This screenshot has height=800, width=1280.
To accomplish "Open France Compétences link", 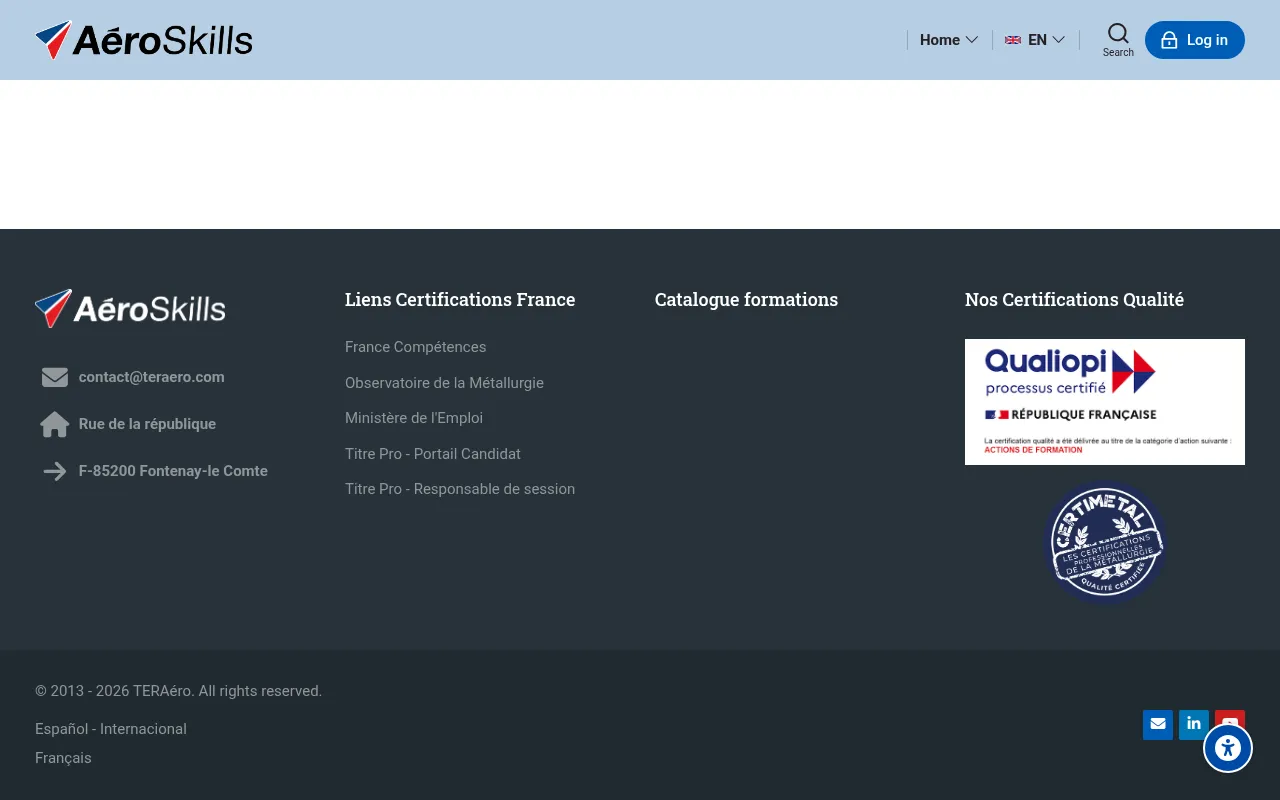I will coord(416,347).
